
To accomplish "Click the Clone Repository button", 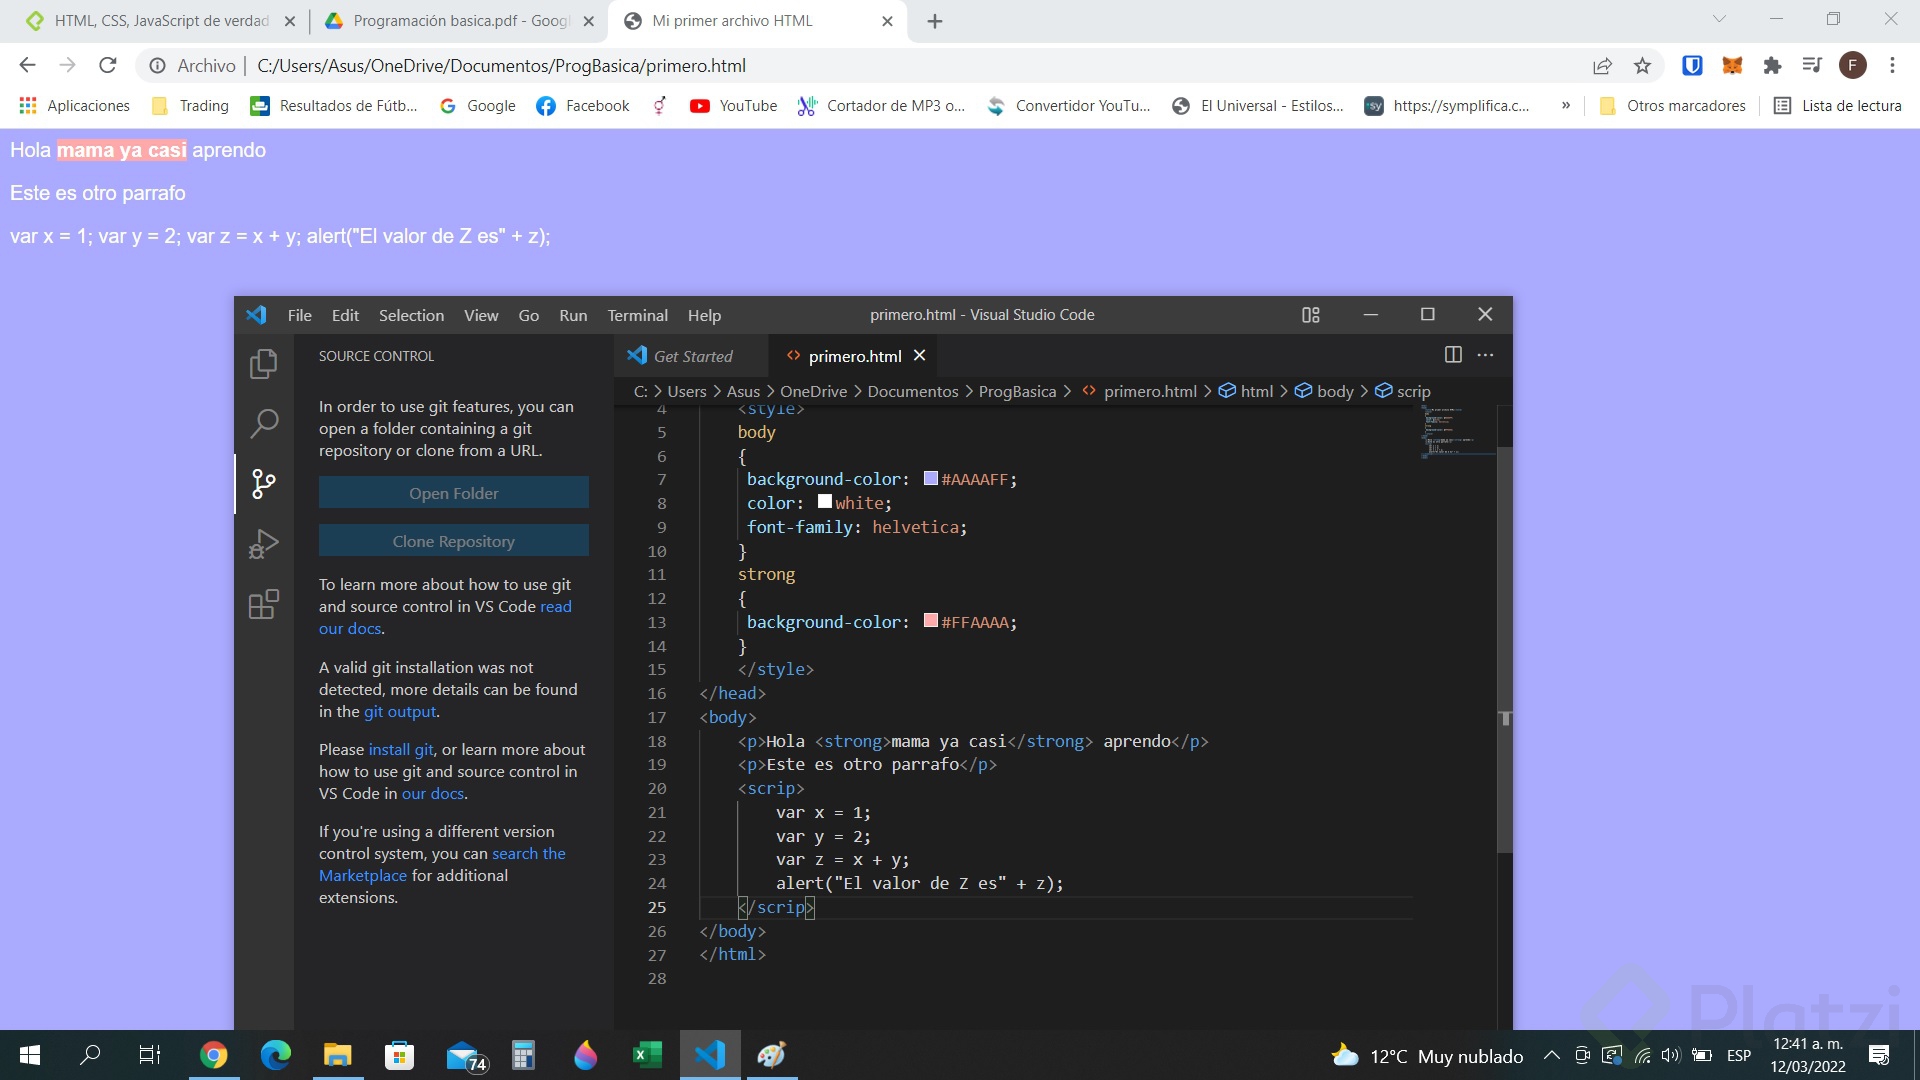I will [x=453, y=540].
